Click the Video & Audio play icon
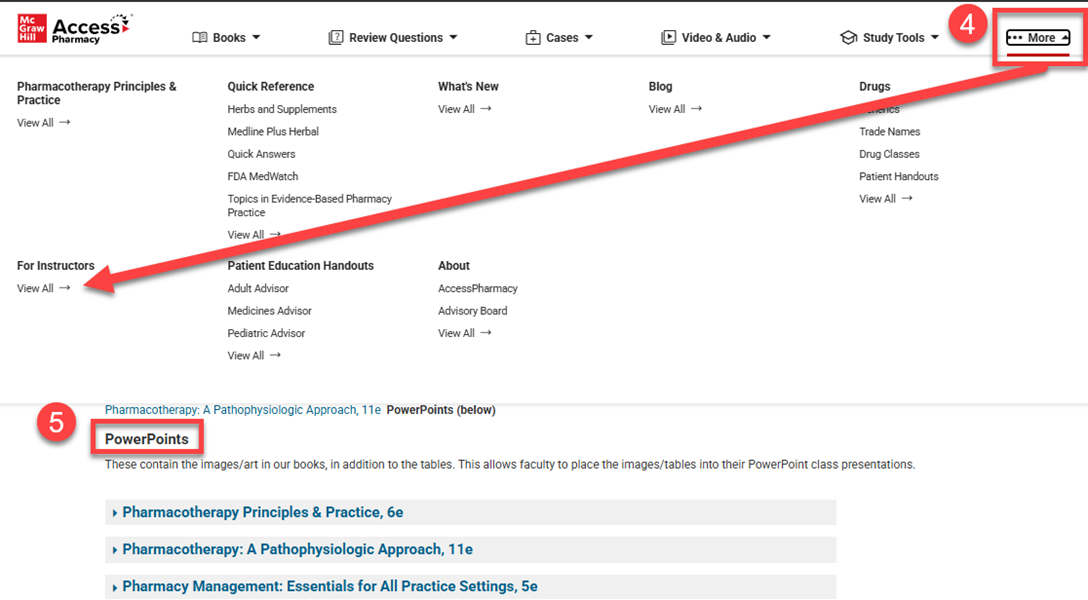This screenshot has width=1088, height=600. [669, 38]
